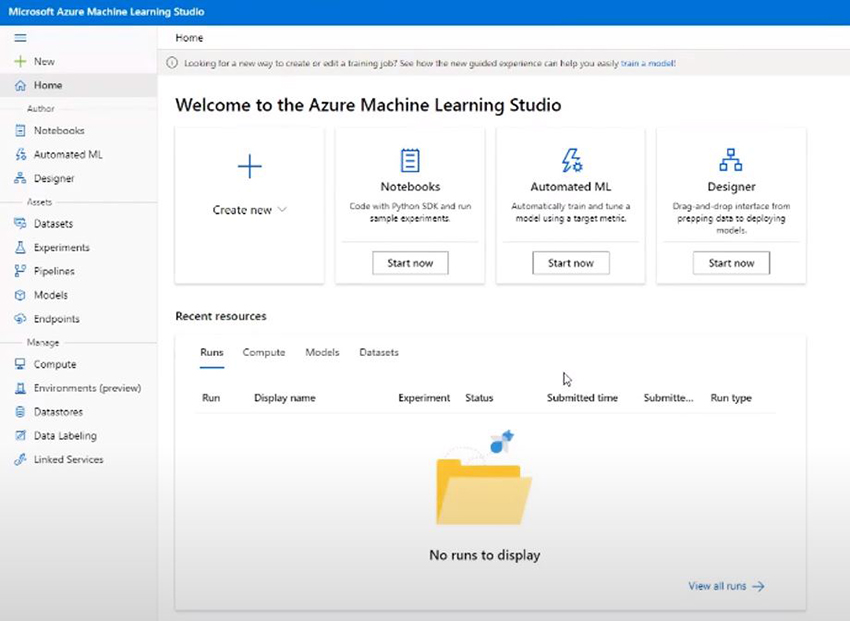Click the Models cube icon

click(x=20, y=295)
